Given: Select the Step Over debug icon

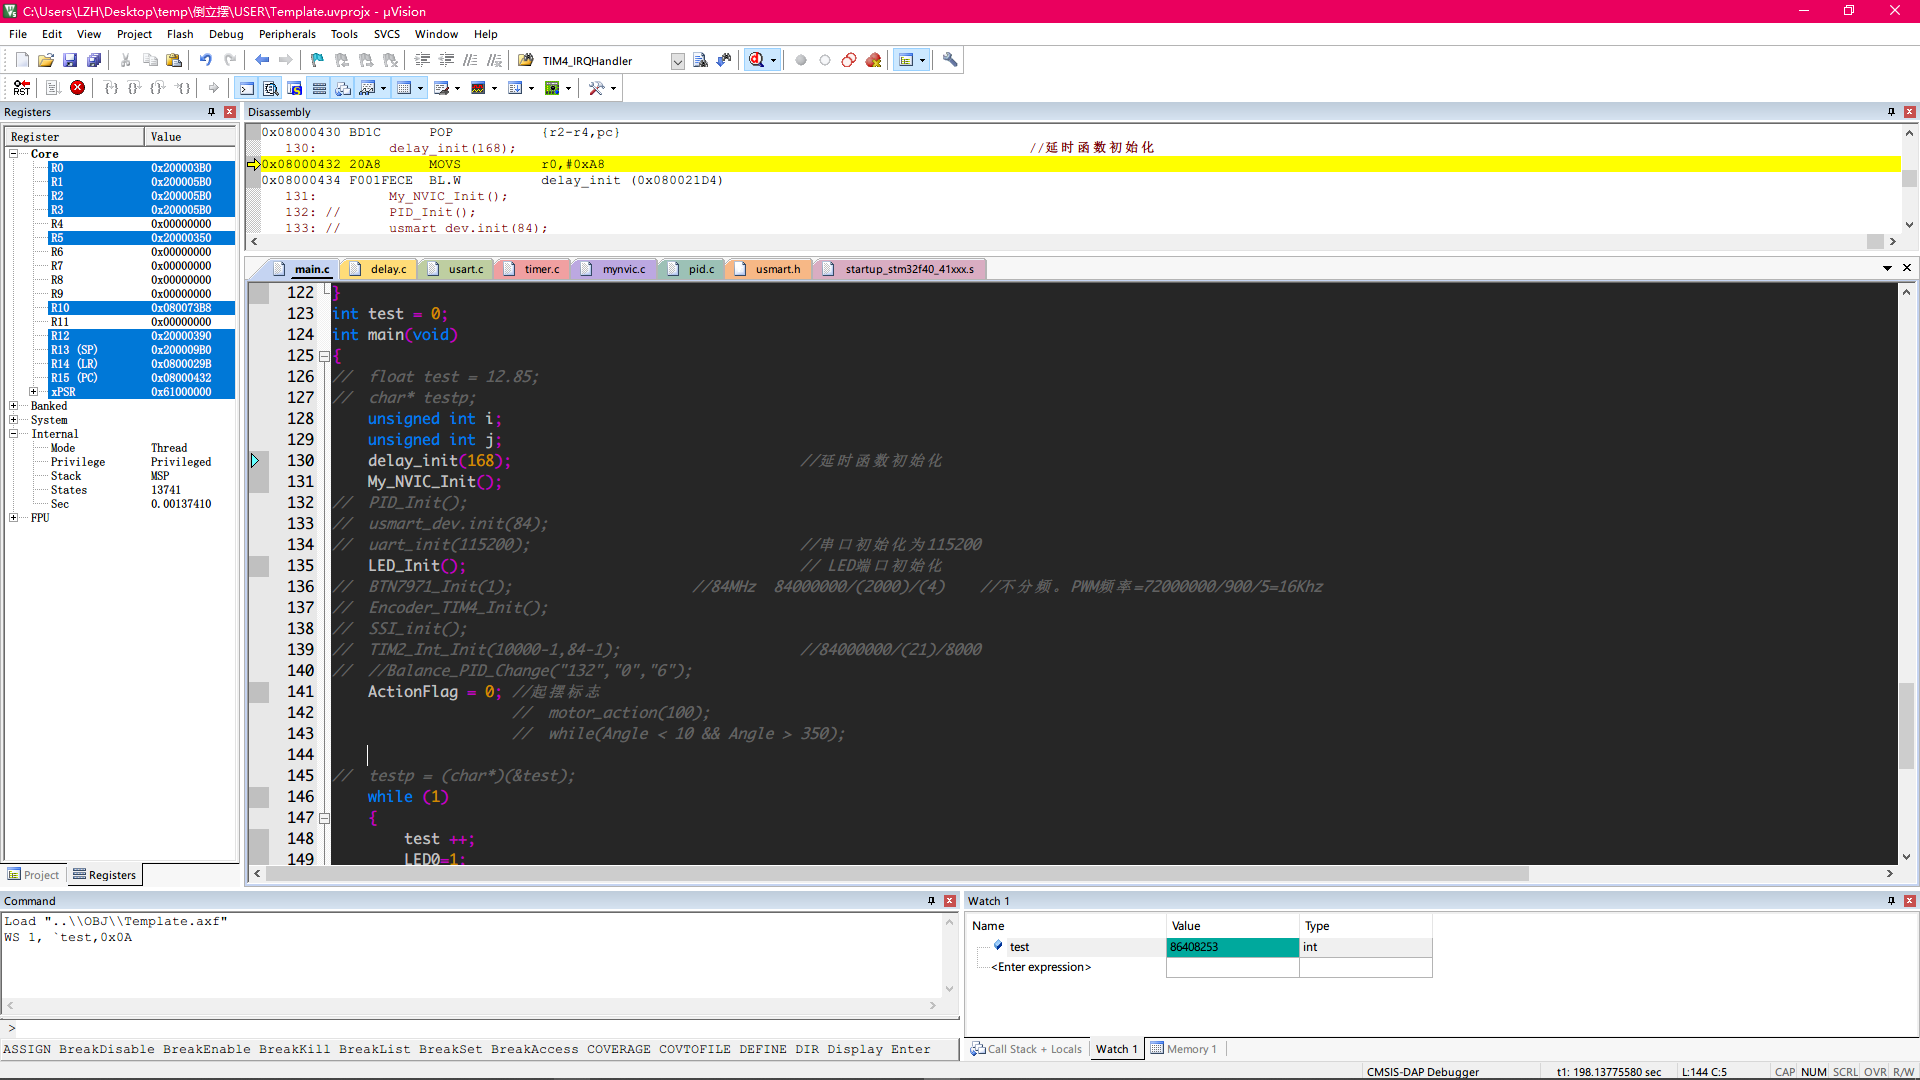Looking at the screenshot, I should pyautogui.click(x=135, y=88).
